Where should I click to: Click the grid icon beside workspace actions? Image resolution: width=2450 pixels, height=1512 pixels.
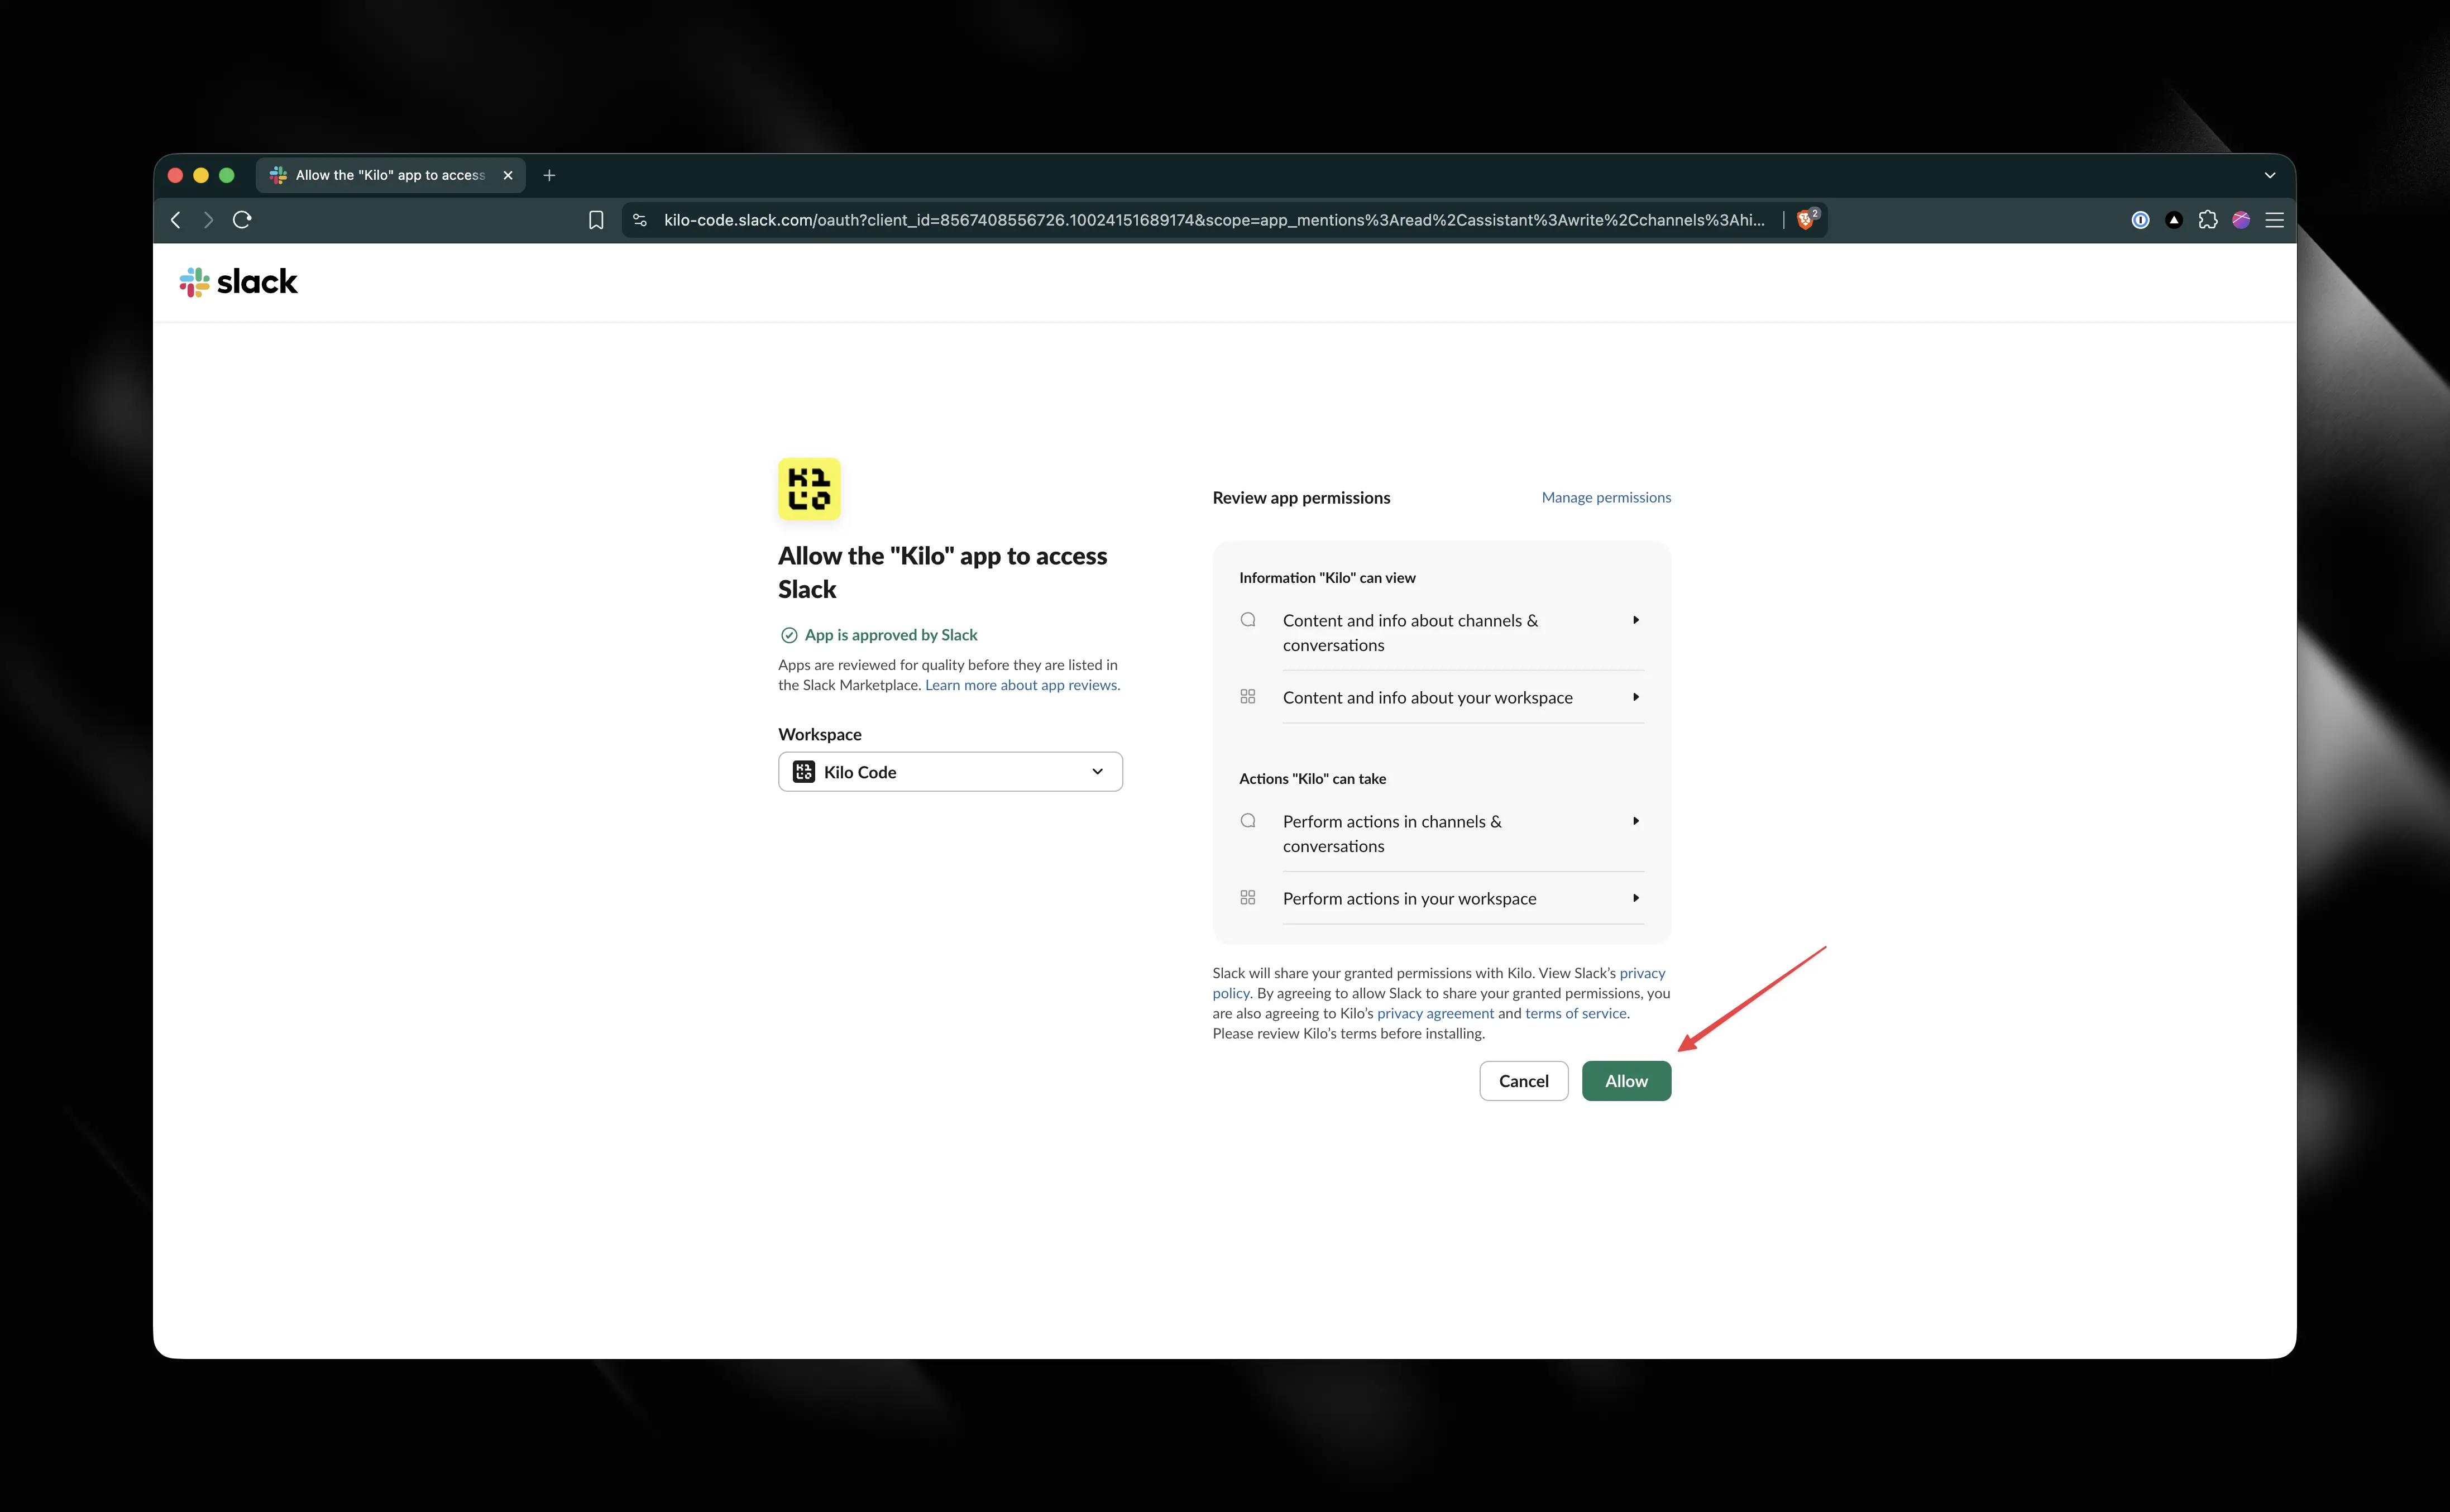click(1248, 898)
